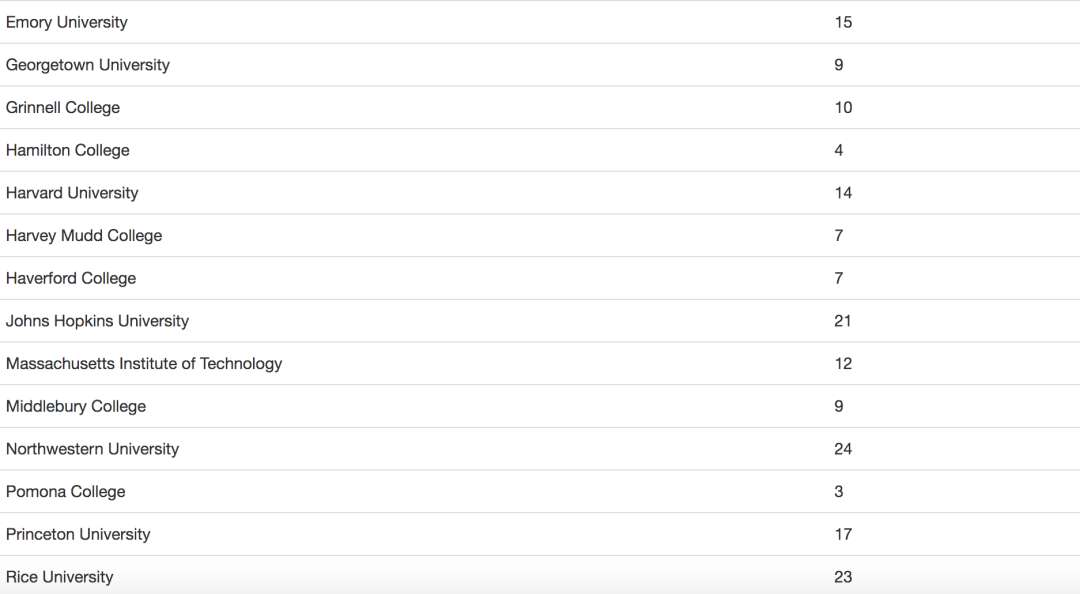The width and height of the screenshot is (1080, 594).
Task: Select the Harvey Mudd College row
Action: pyautogui.click(x=84, y=236)
